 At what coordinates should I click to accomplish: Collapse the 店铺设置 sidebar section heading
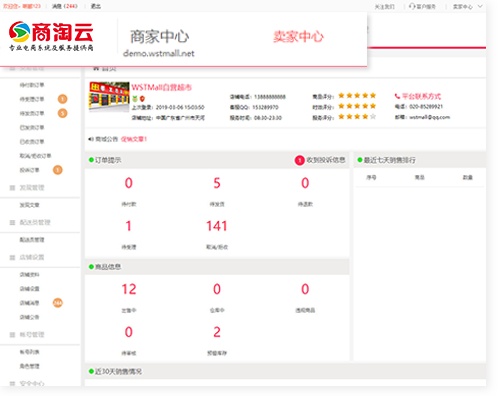coord(32,257)
